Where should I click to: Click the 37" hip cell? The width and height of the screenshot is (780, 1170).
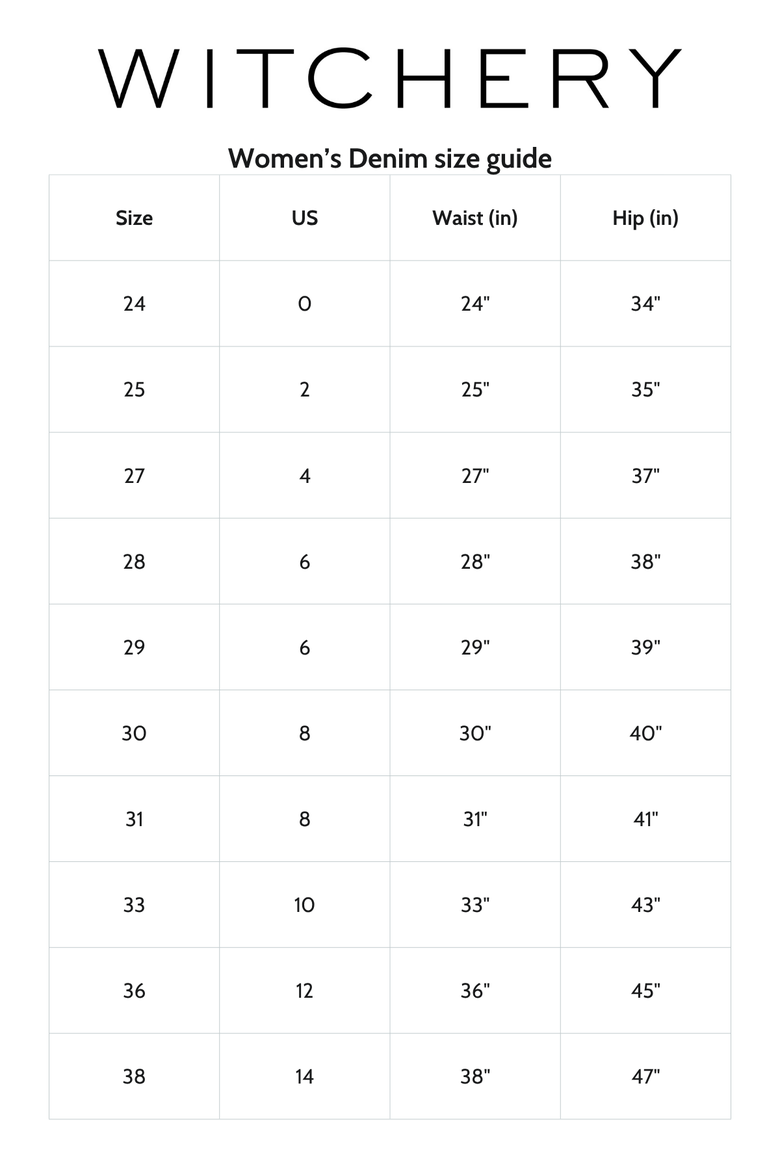[x=646, y=475]
